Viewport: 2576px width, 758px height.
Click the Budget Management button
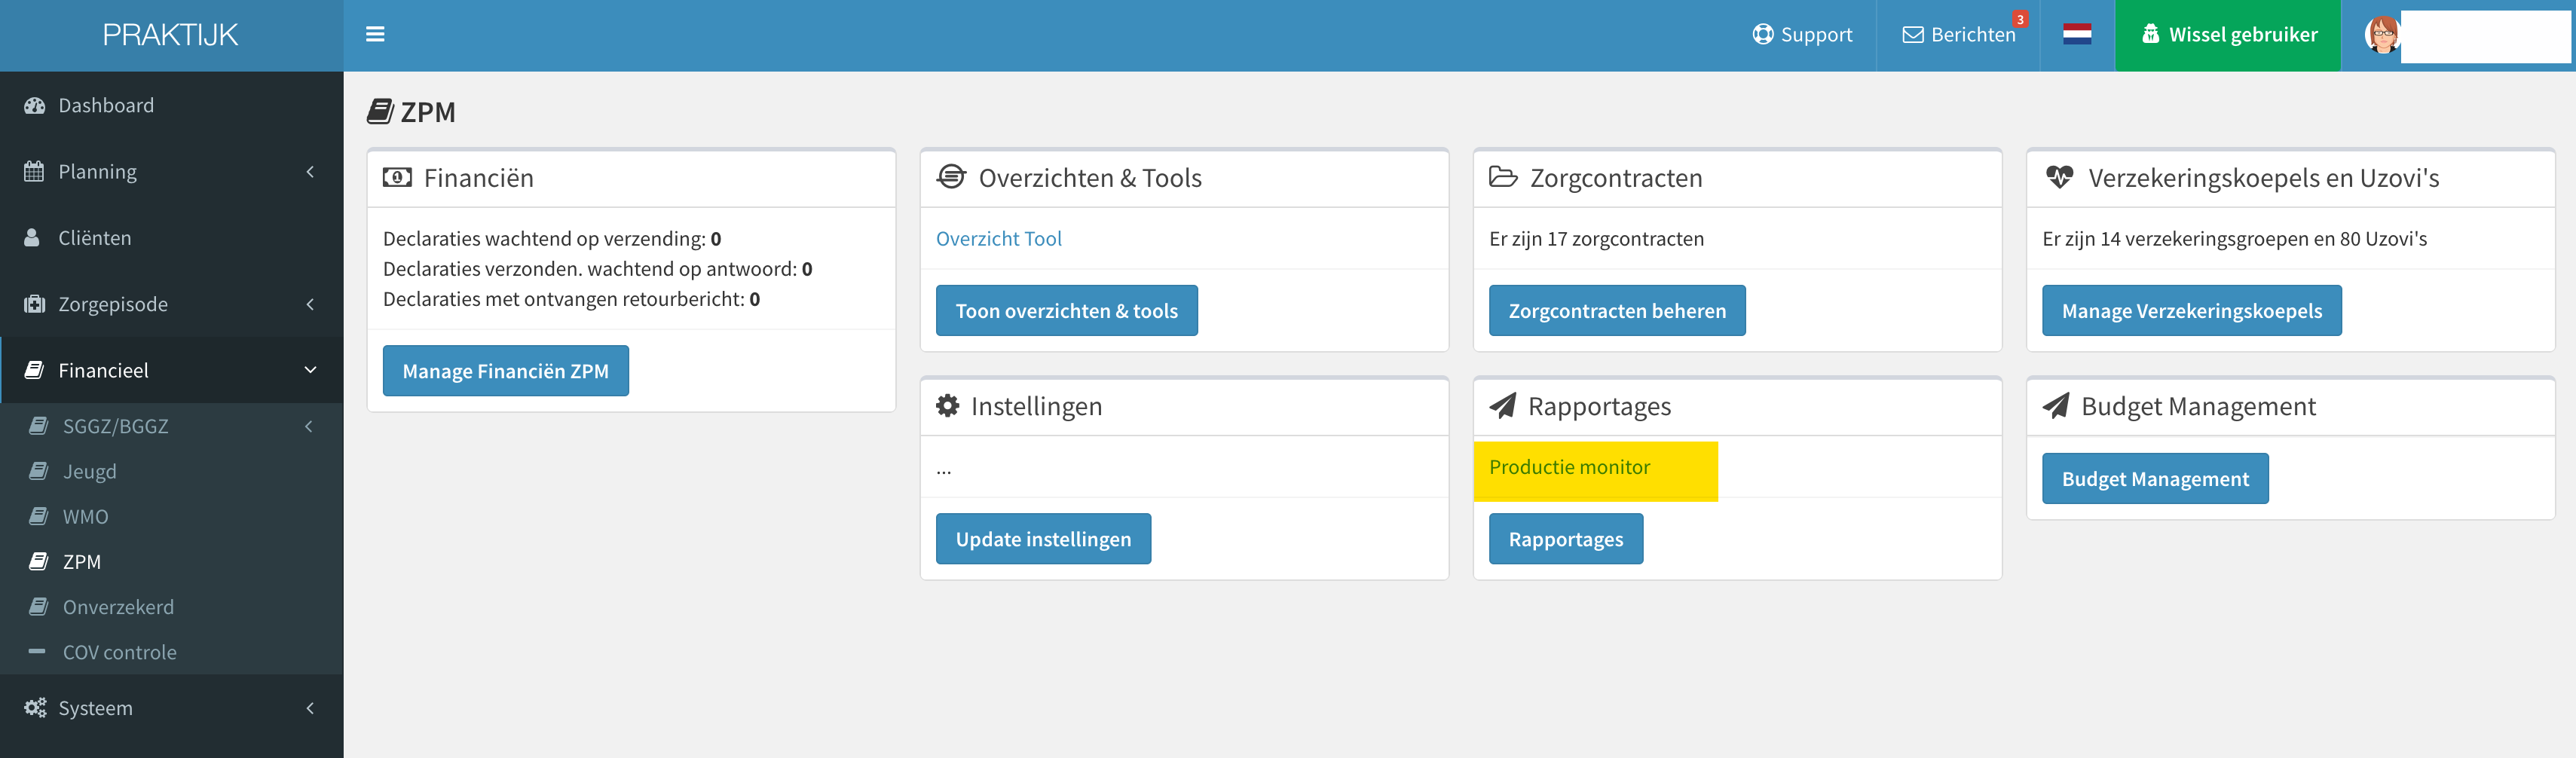[2155, 478]
